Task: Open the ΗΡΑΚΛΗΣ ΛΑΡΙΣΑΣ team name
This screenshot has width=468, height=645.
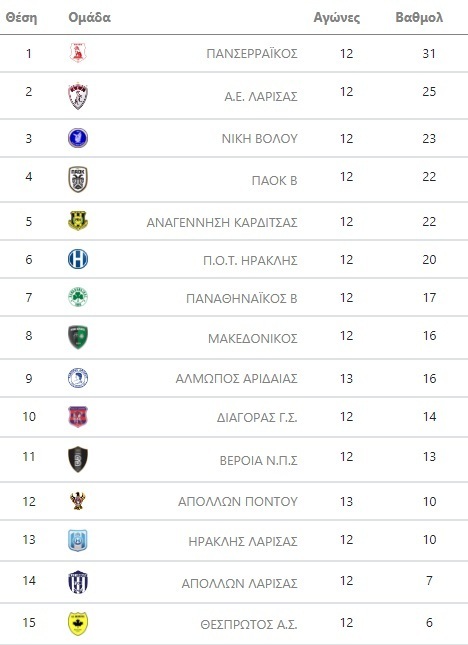Action: coord(243,541)
